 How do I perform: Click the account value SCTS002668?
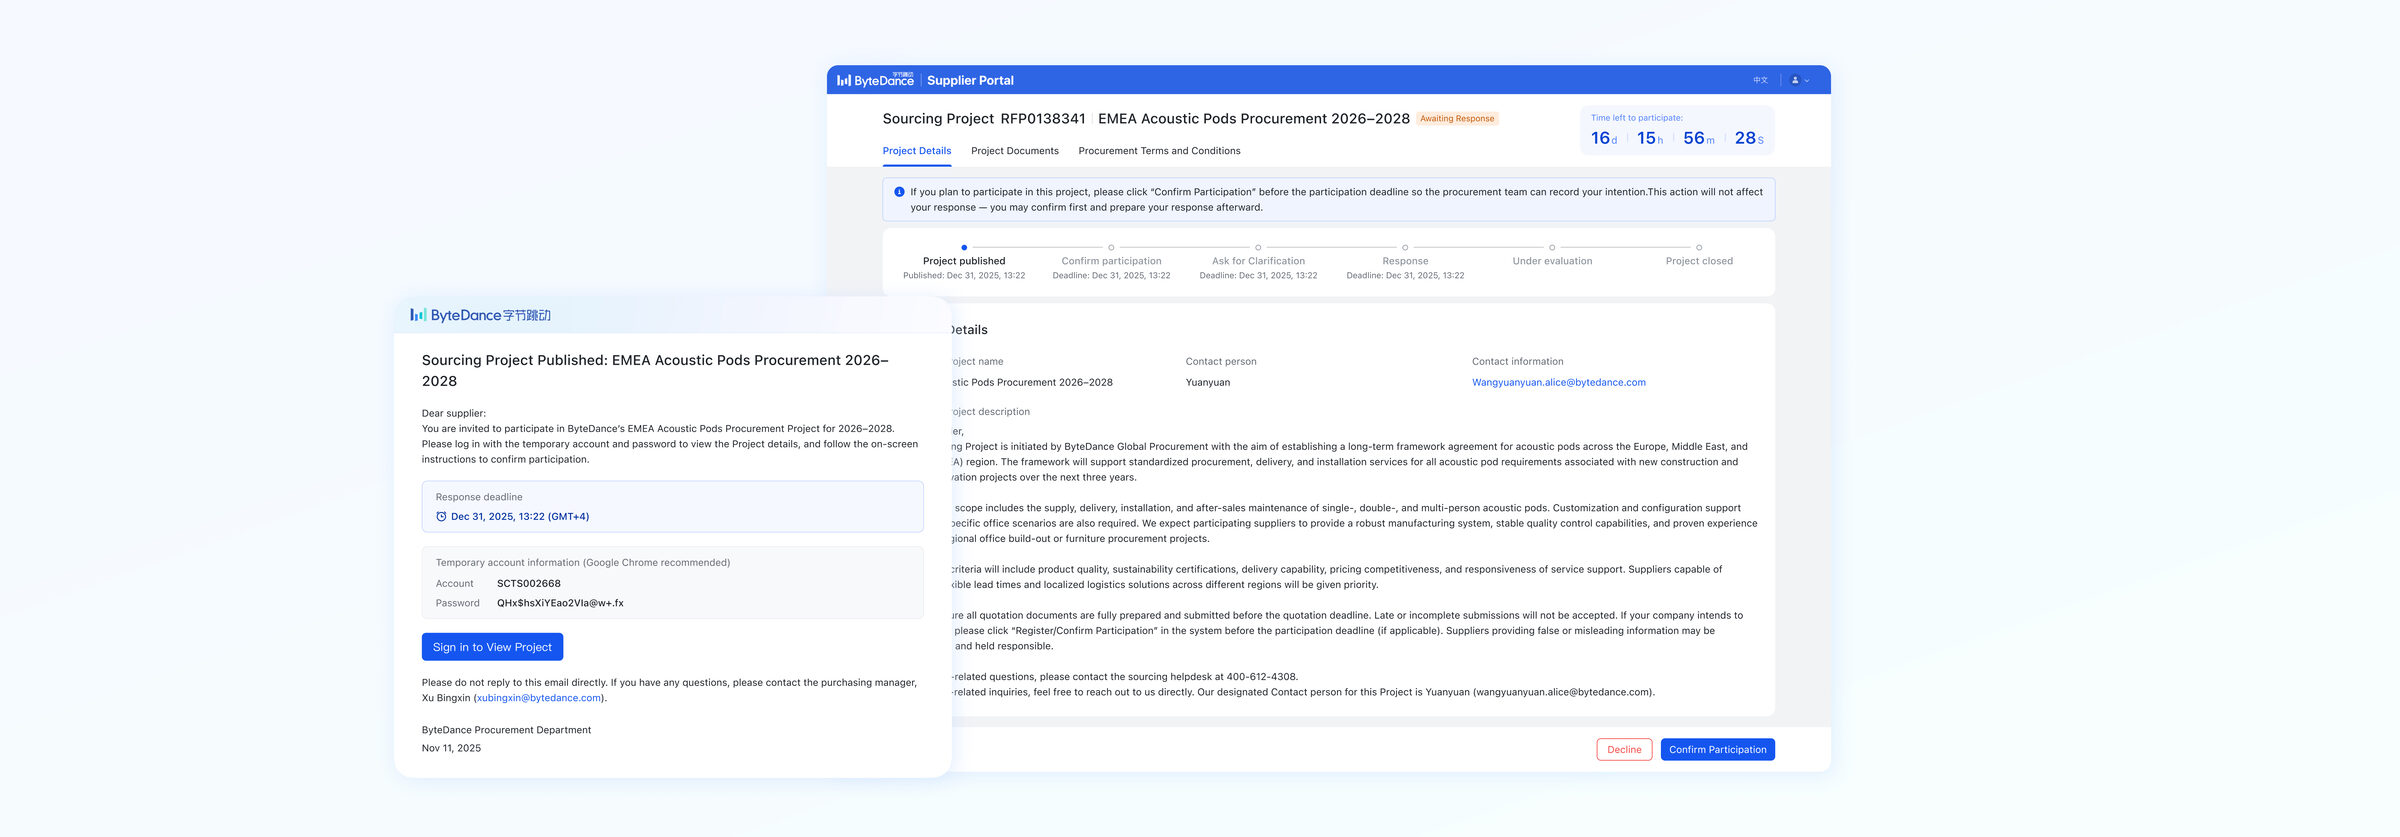pos(529,584)
